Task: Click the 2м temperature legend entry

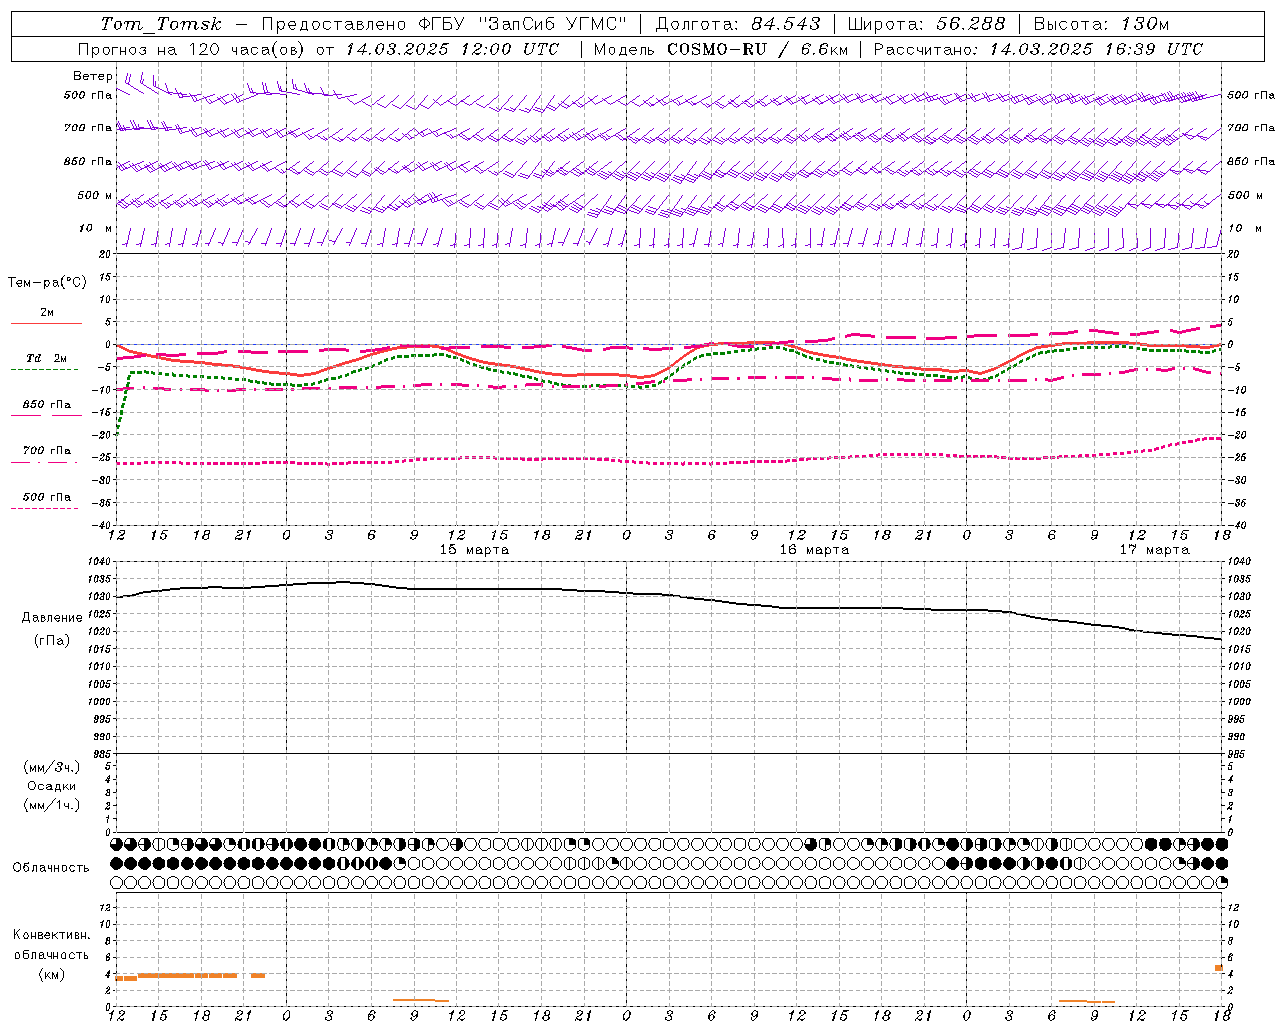Action: point(47,312)
